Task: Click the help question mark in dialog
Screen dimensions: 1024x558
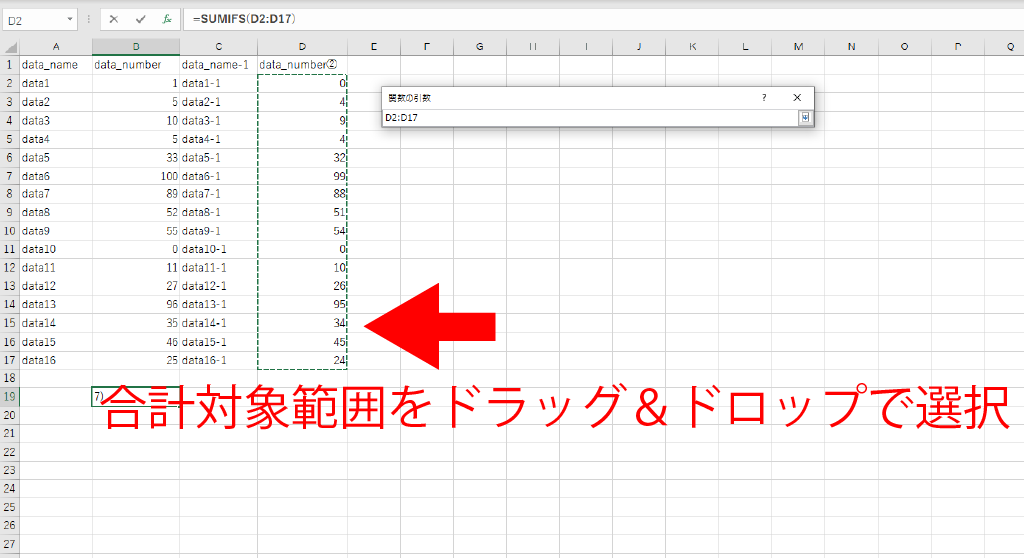Action: (x=764, y=98)
